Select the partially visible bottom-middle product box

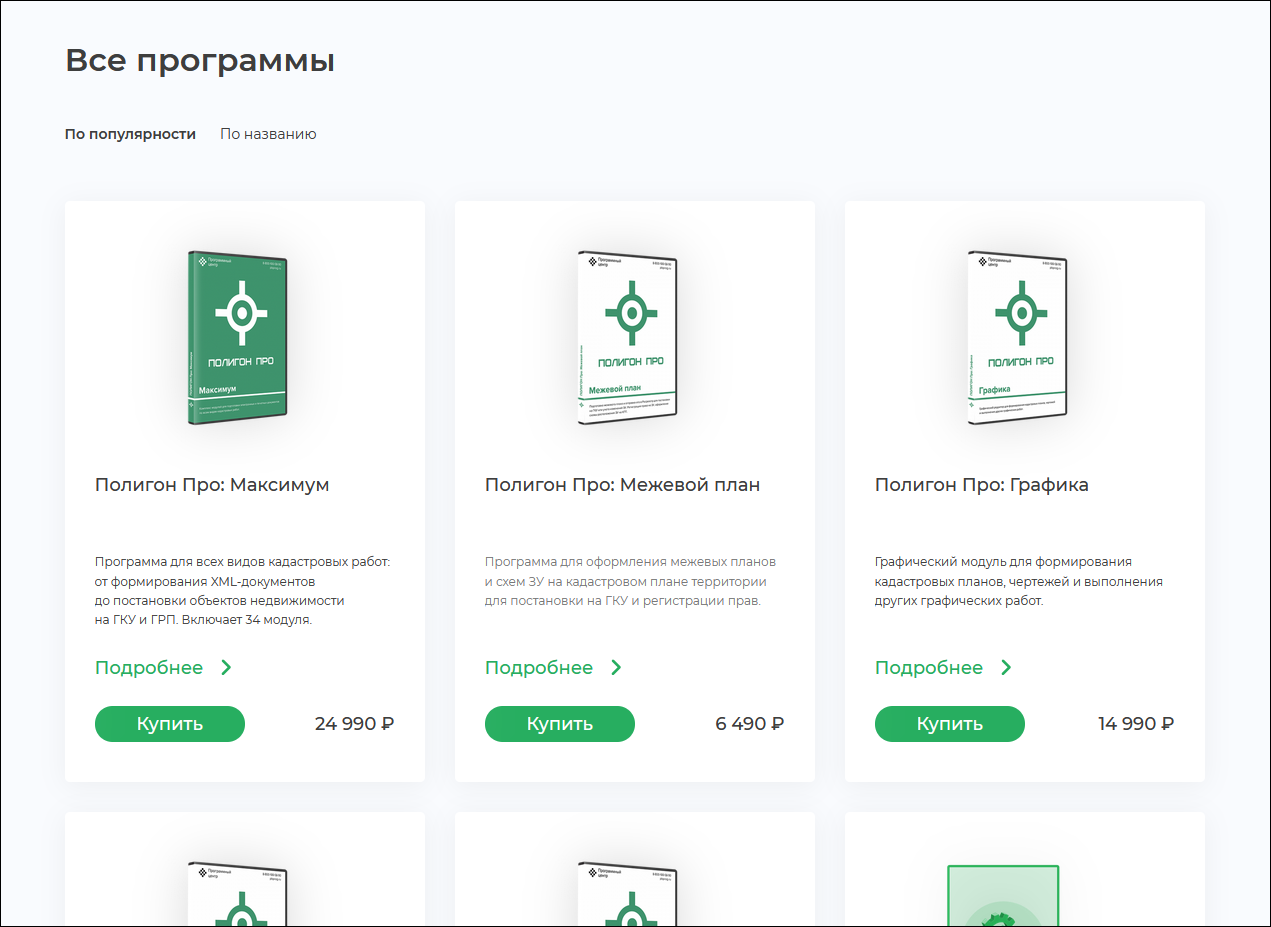click(x=628, y=893)
